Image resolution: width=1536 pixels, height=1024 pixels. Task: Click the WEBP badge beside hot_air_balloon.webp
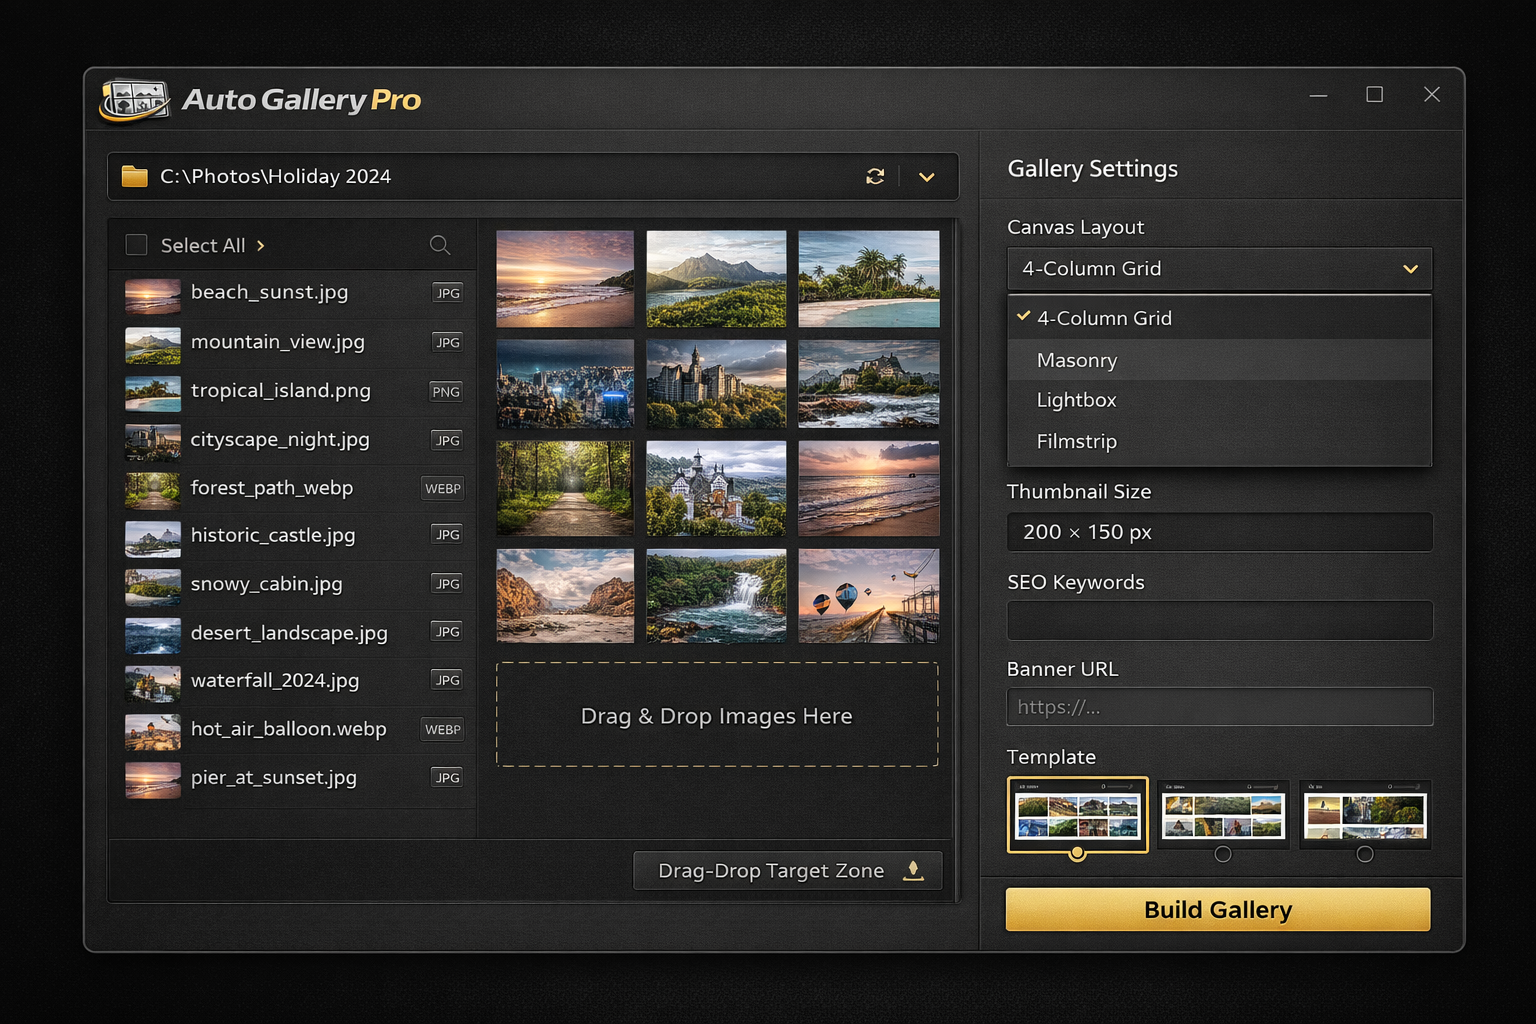442,729
